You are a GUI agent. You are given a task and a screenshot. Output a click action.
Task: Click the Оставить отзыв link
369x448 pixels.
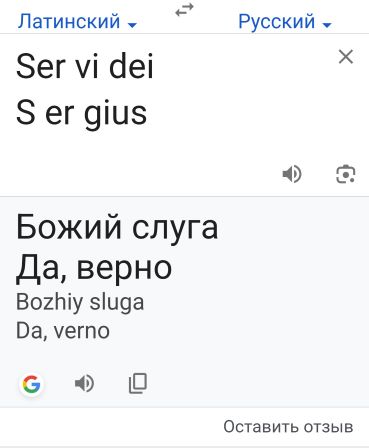click(x=288, y=426)
